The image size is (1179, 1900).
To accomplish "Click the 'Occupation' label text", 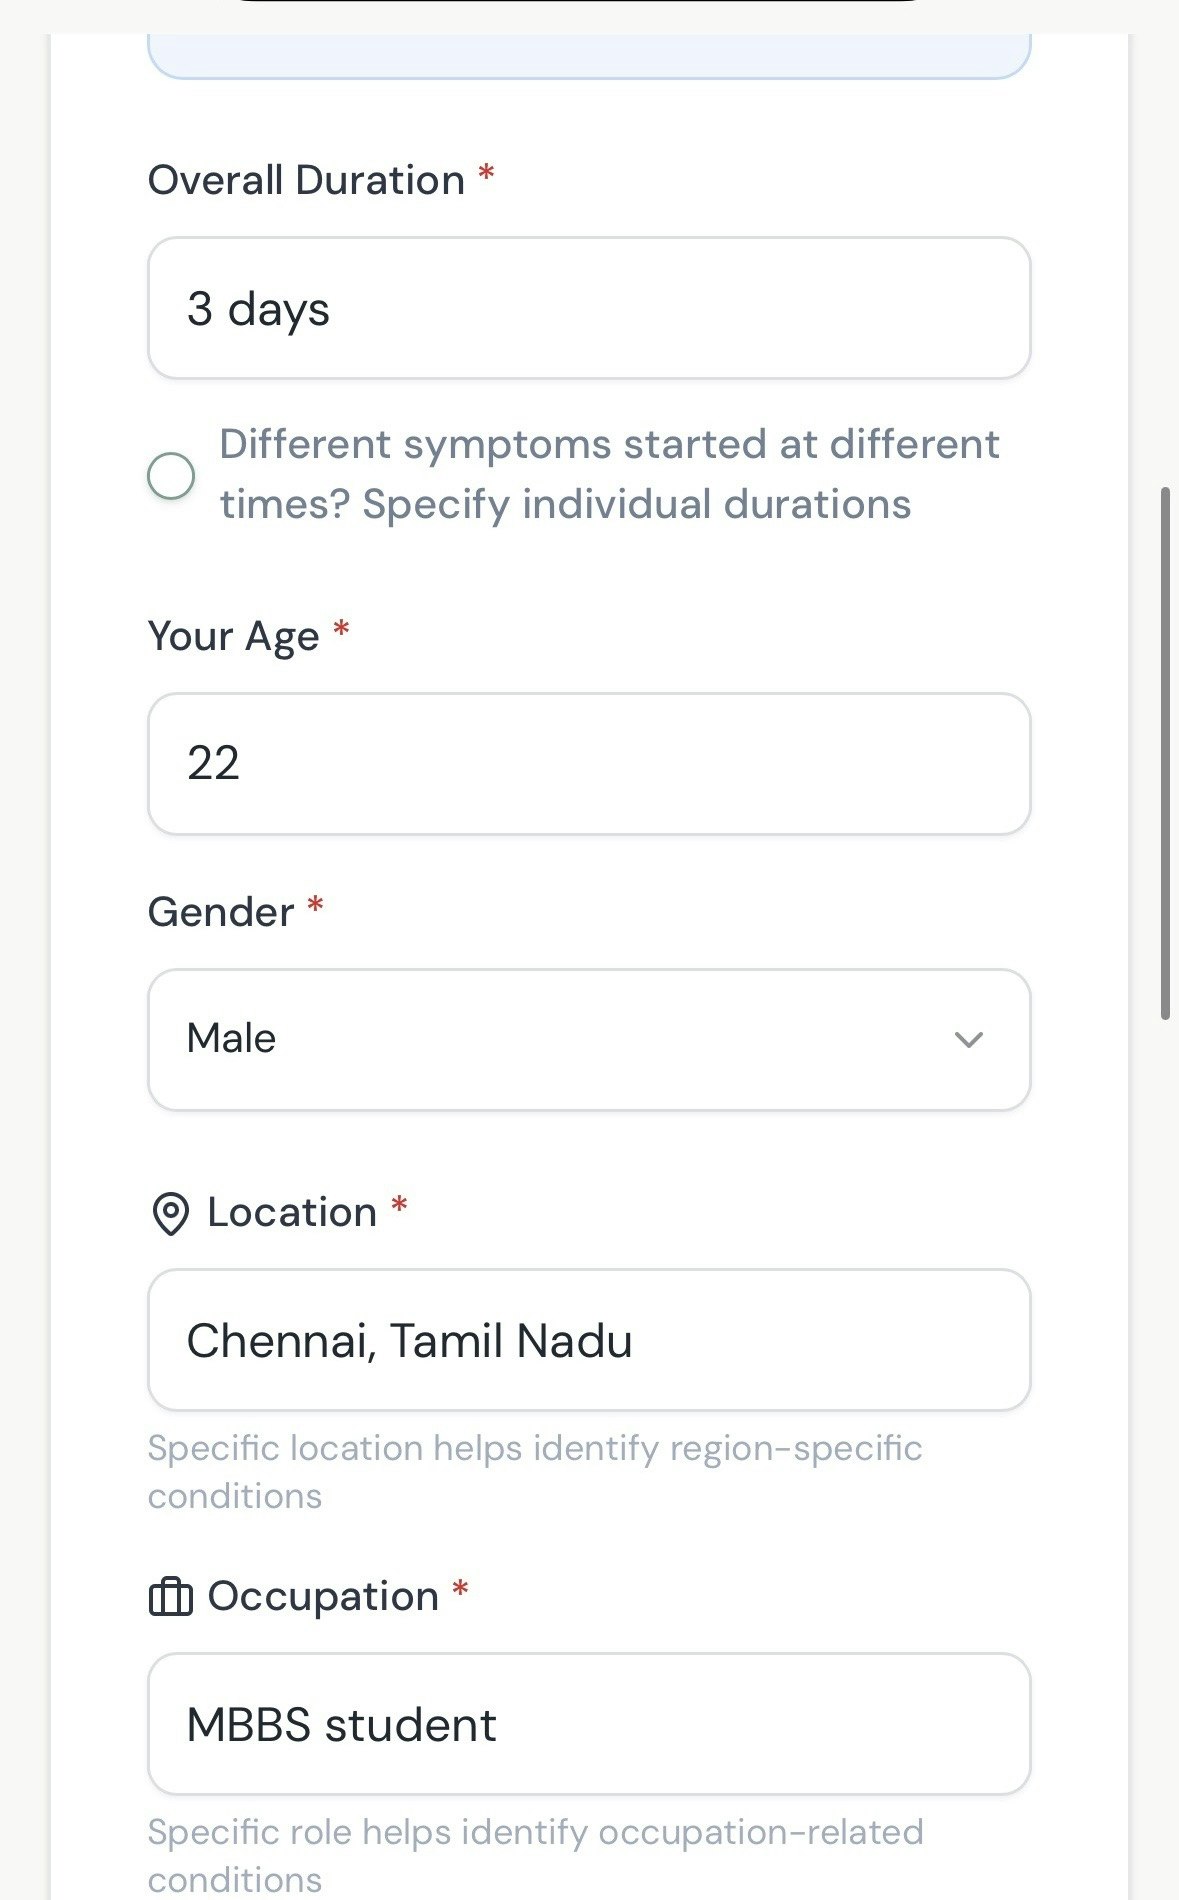I will (323, 1597).
